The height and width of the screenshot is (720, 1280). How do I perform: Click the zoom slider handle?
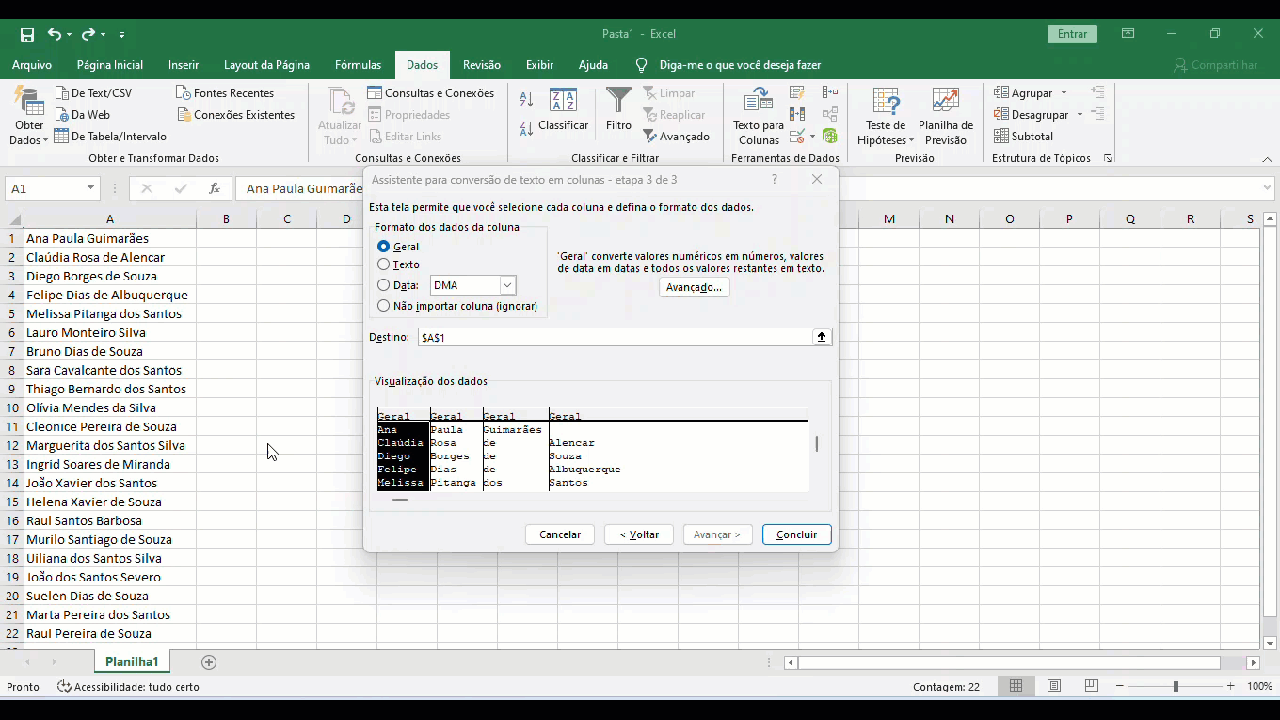[1175, 687]
